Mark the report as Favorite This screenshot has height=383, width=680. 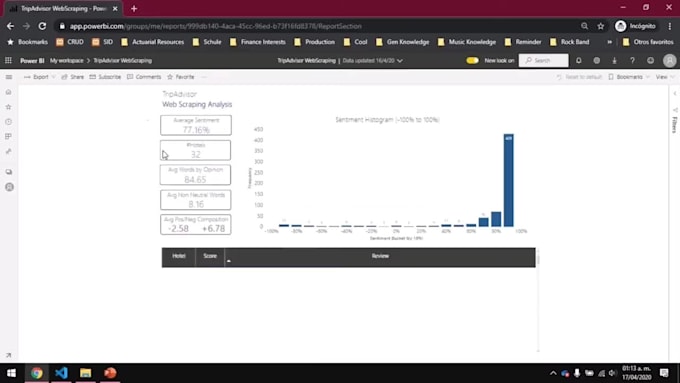pos(181,77)
